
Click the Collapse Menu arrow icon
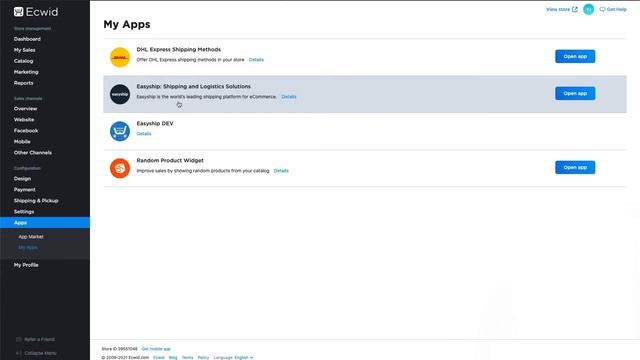[18, 353]
